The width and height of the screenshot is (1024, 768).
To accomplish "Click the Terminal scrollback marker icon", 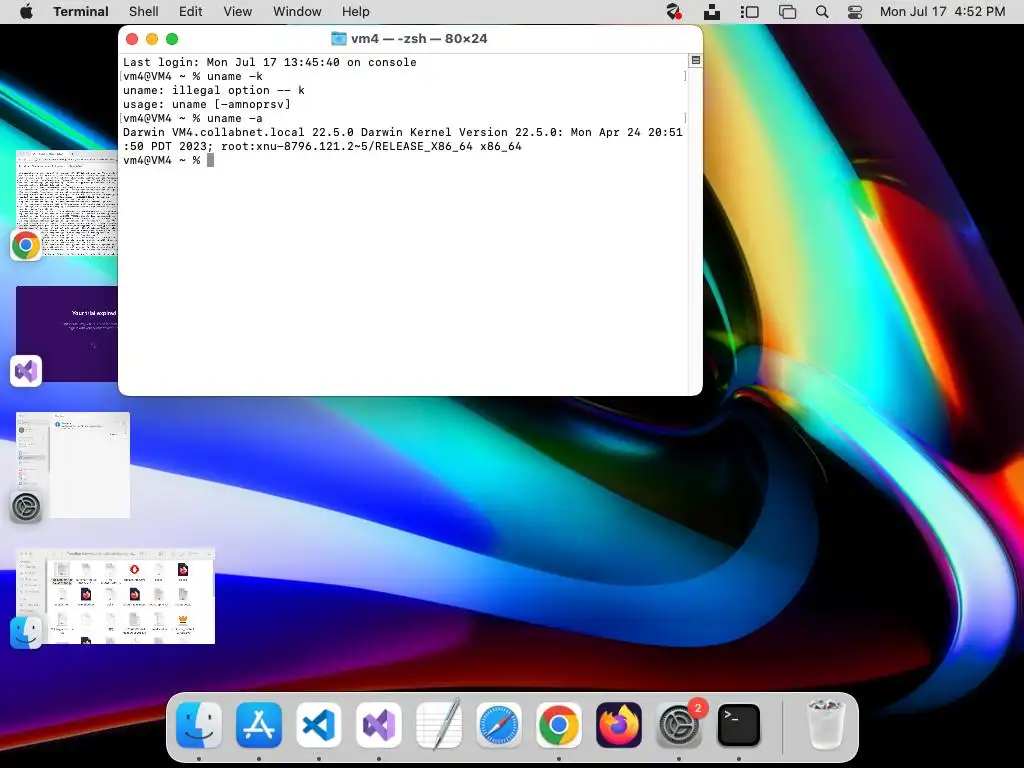I will point(696,60).
